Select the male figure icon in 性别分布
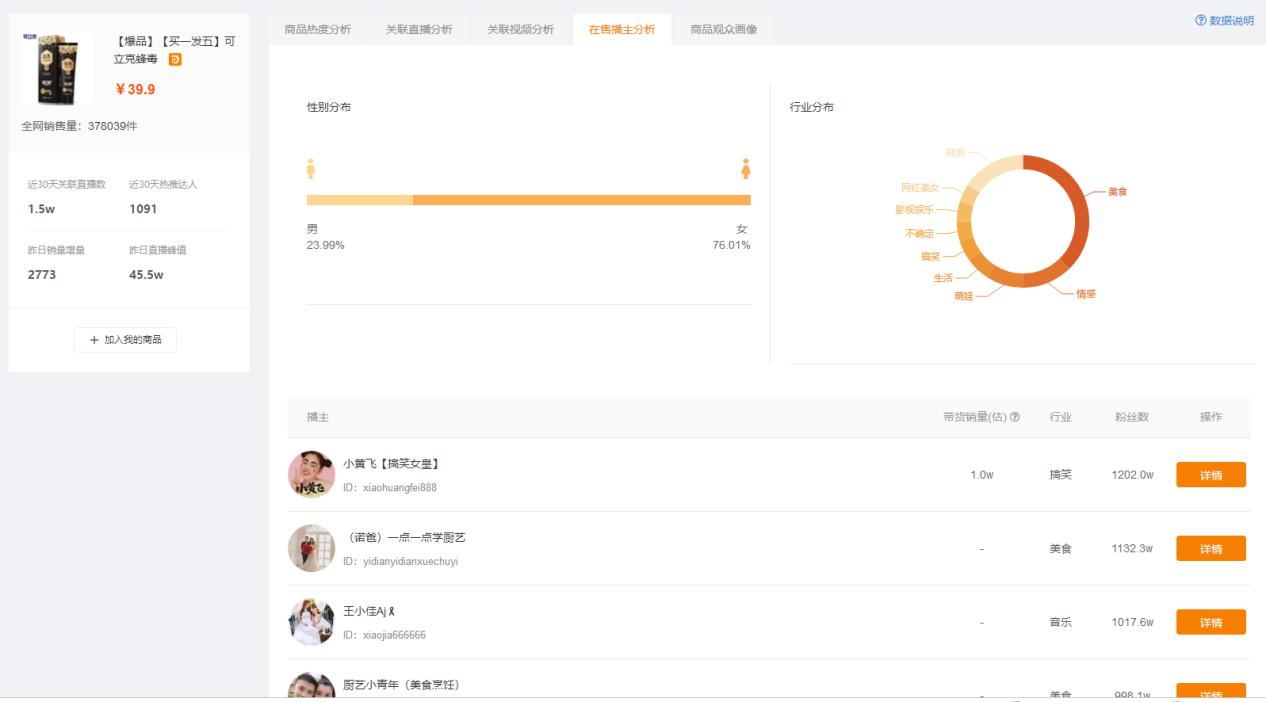The height and width of the screenshot is (702, 1266). [x=313, y=166]
